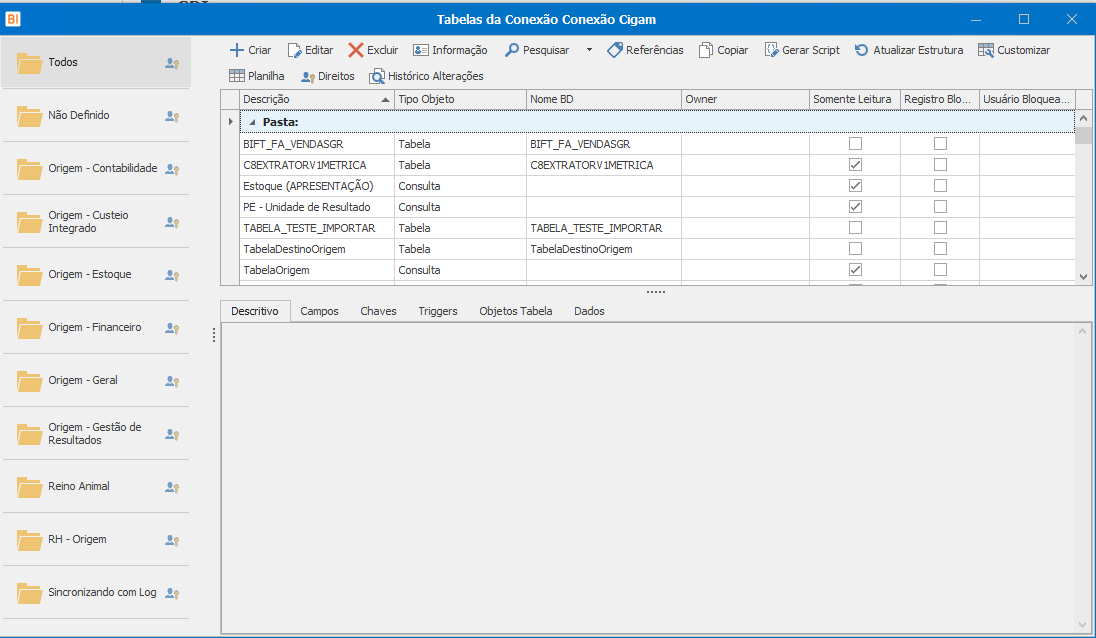Collapse the Pasta group row
Viewport: 1096px width, 638px height.
(252, 122)
